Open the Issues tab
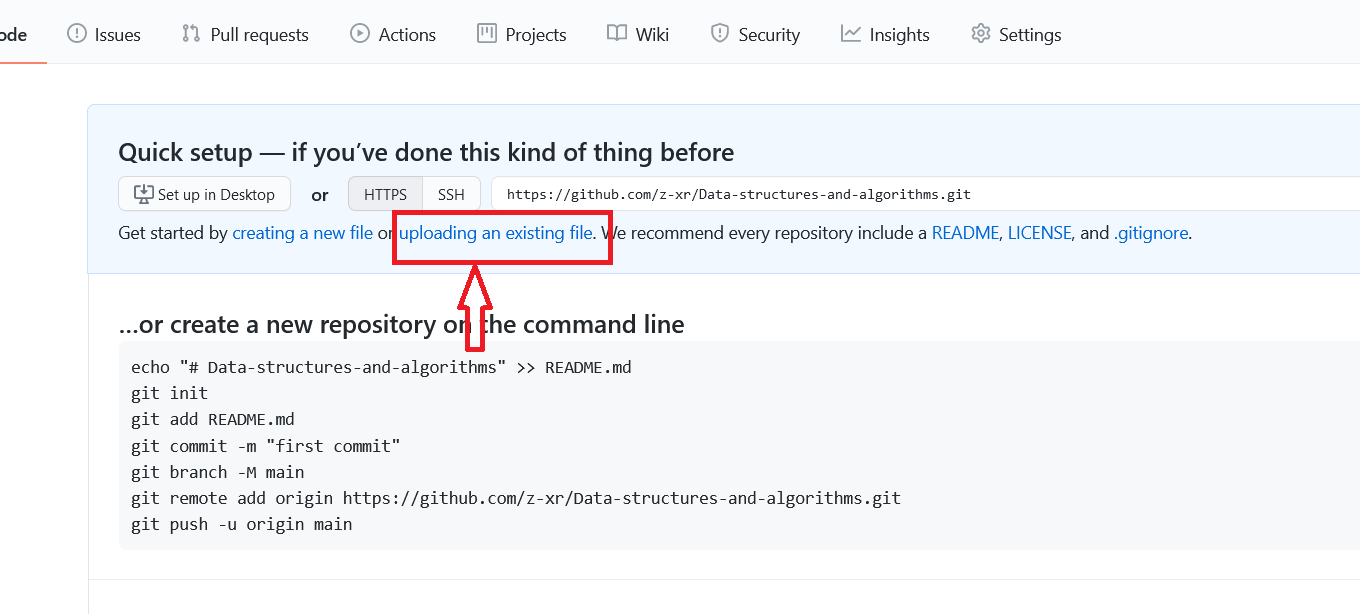Screen dimensions: 1360x614 (104, 34)
